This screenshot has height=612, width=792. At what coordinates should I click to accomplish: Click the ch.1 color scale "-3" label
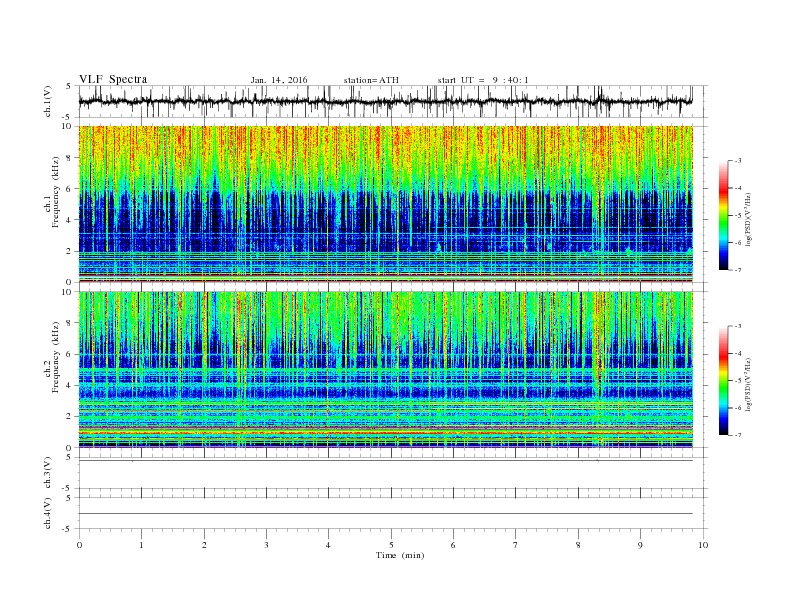point(737,161)
